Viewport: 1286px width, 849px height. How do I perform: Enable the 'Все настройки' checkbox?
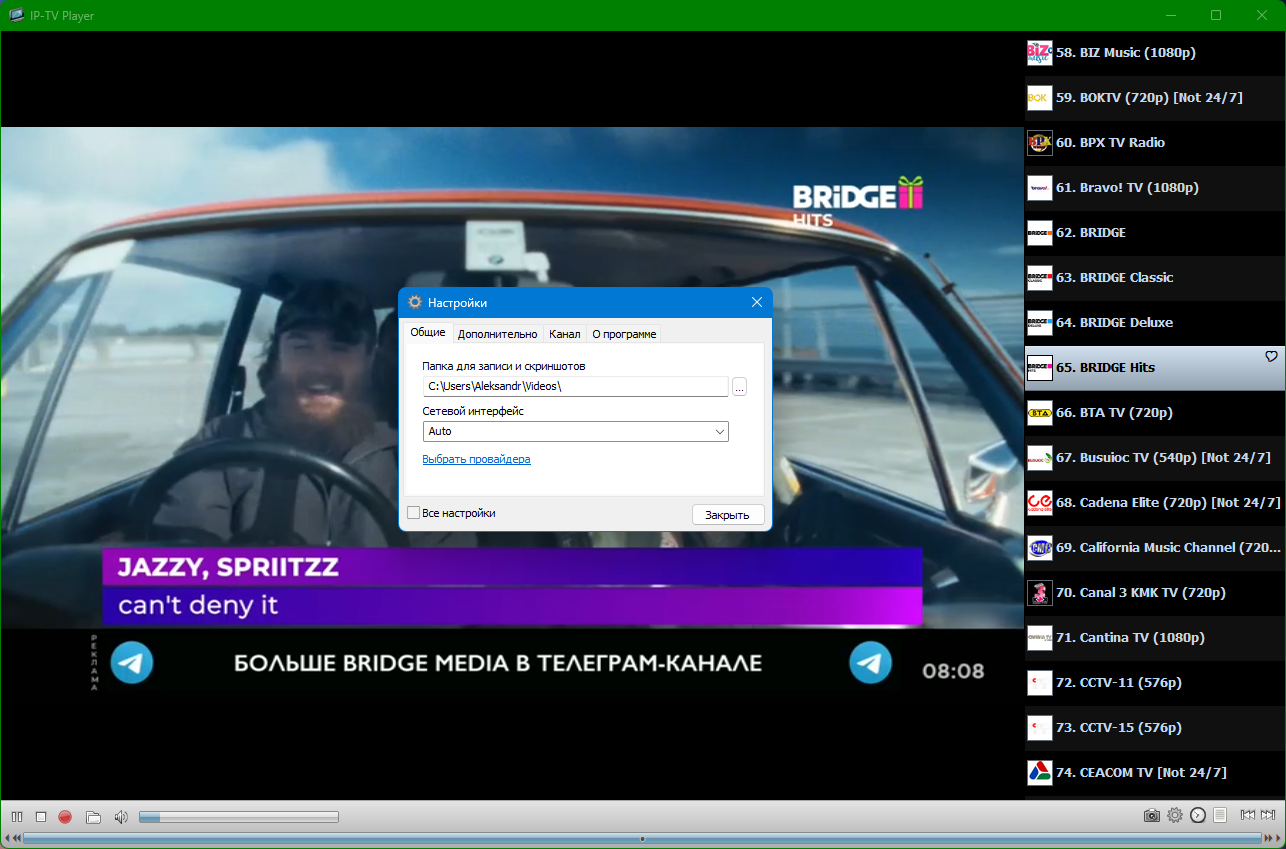click(414, 513)
